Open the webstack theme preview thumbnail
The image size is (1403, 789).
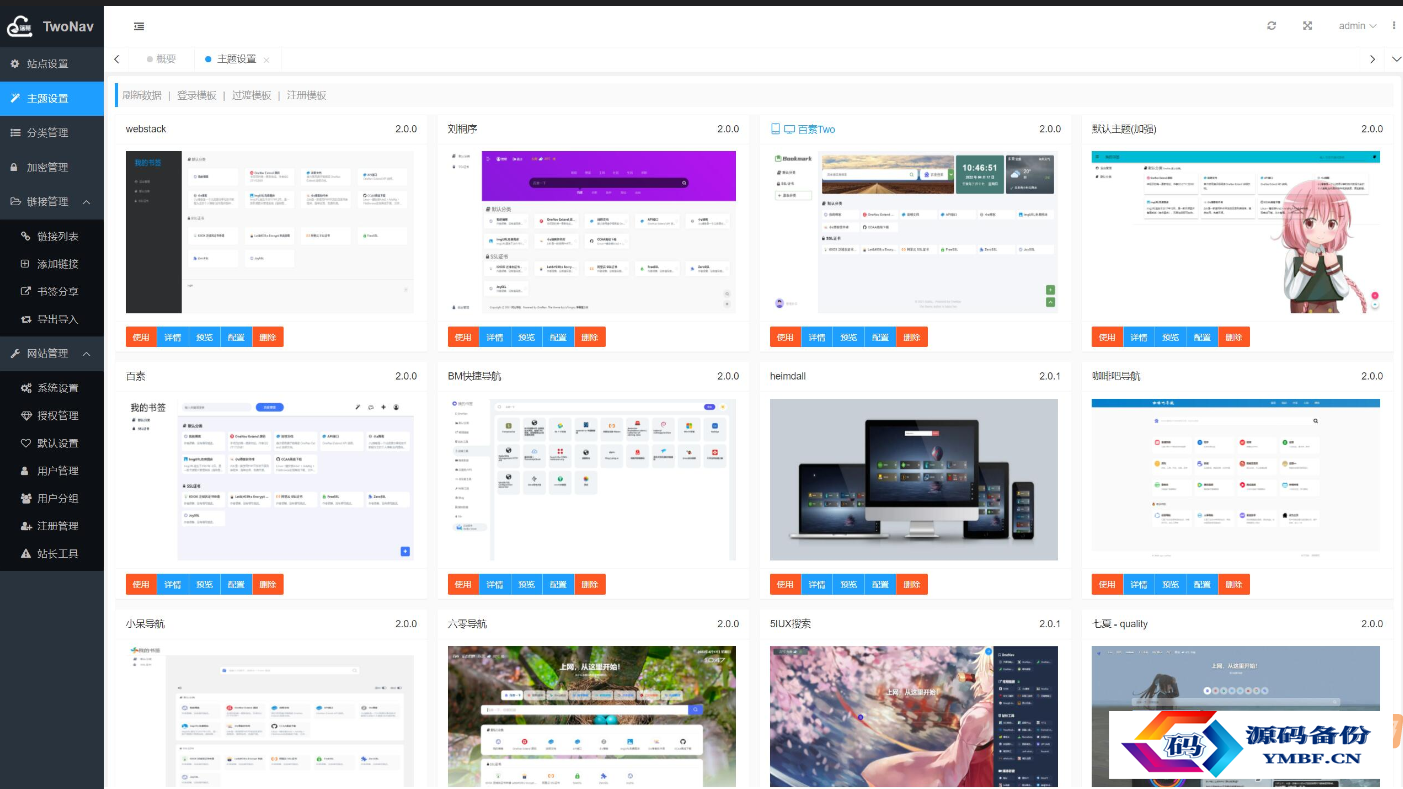coord(270,232)
